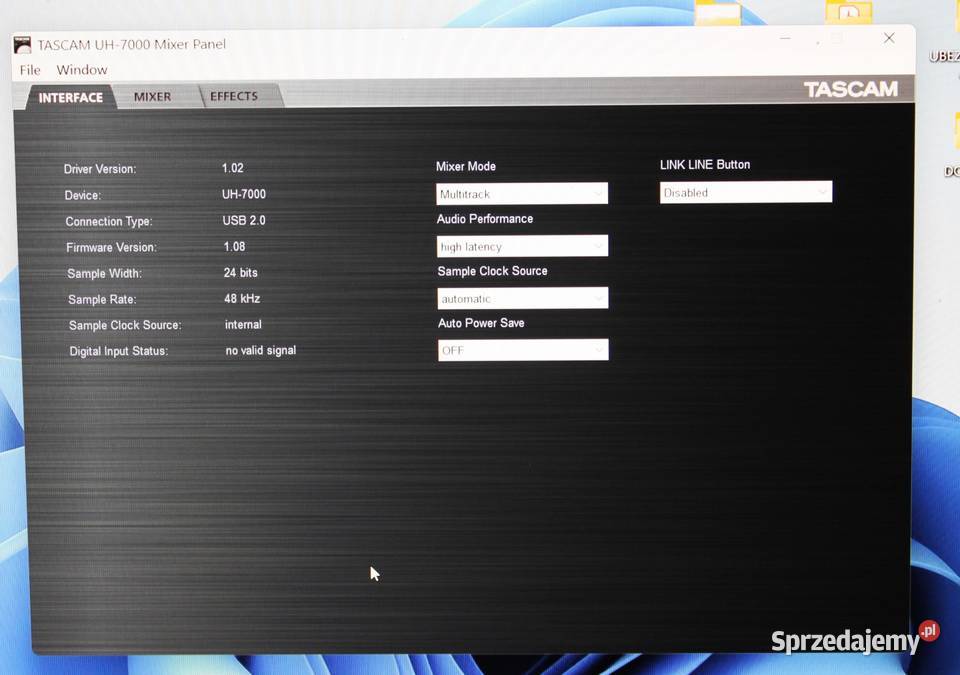The image size is (960, 675).
Task: Click the TASCAM UH-7000 Mixer Panel window title
Action: click(132, 45)
